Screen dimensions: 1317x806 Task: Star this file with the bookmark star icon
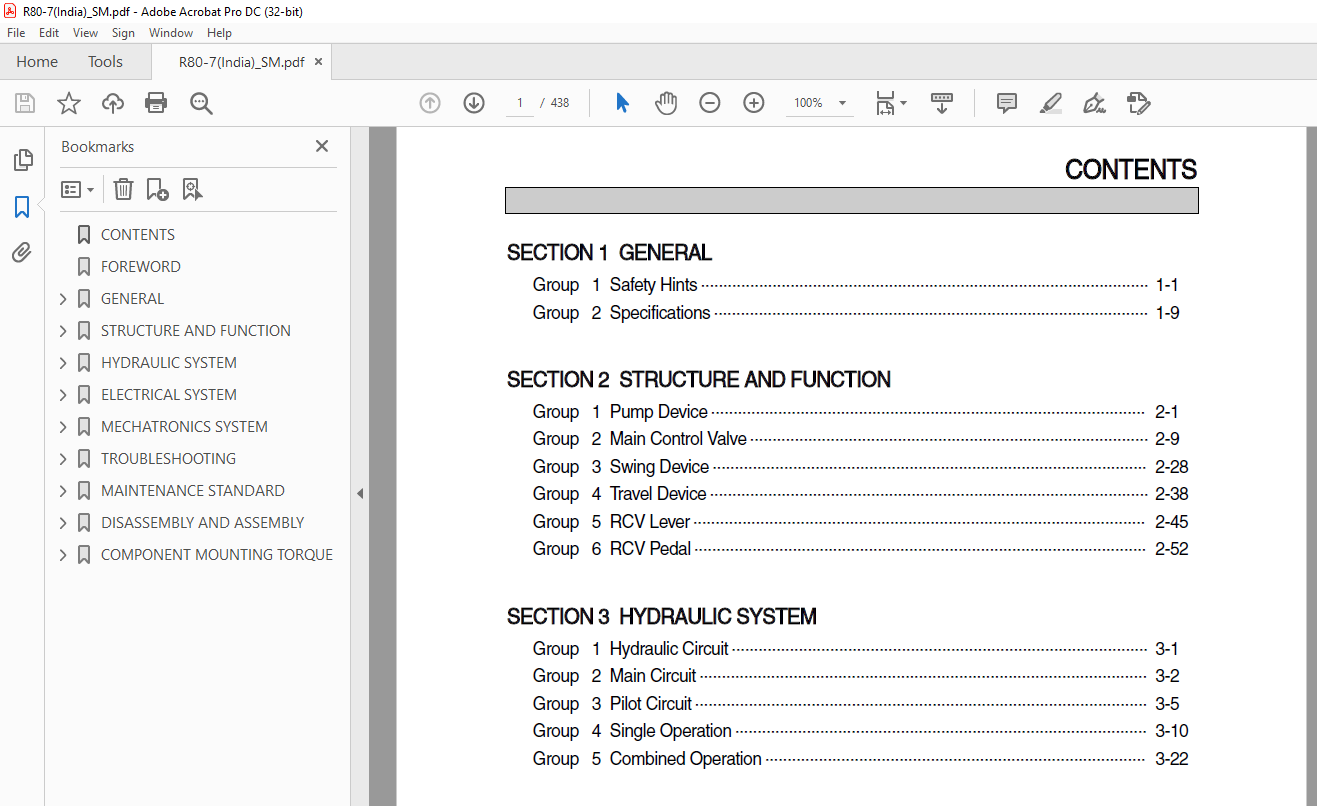point(69,103)
